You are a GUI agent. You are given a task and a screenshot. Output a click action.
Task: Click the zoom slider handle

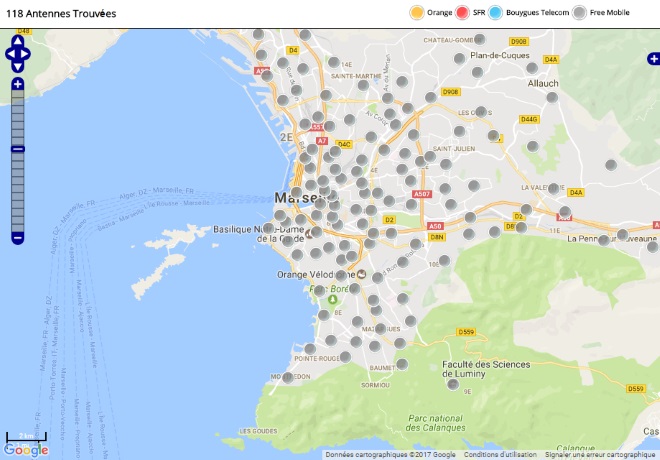click(x=17, y=149)
